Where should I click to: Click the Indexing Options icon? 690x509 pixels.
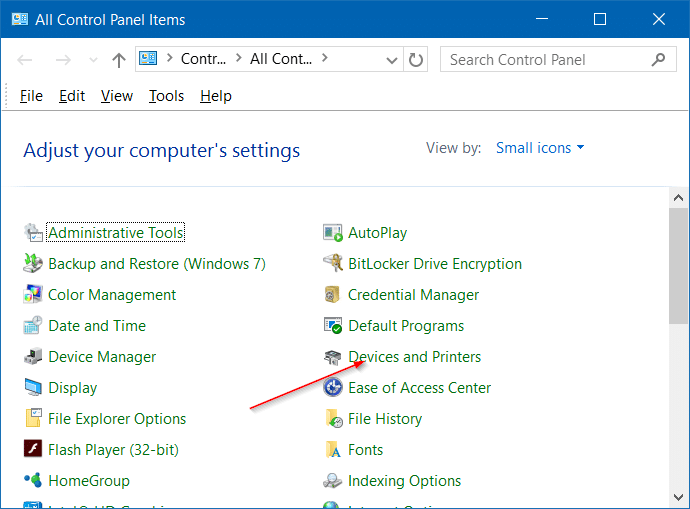pos(333,481)
